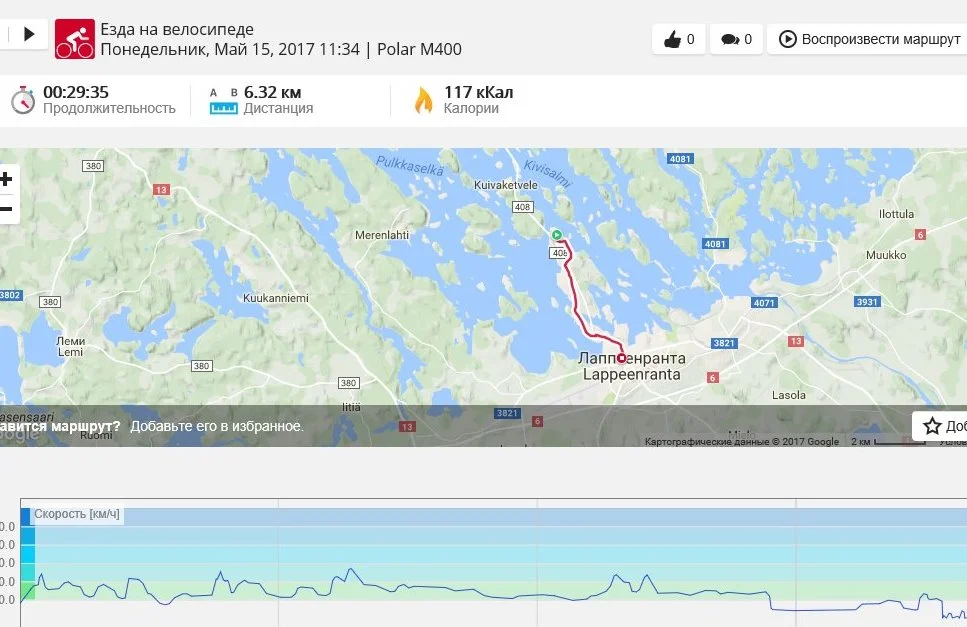This screenshot has width=967, height=627.
Task: Click the darkest blue speed zone swatch
Action: coord(25,517)
